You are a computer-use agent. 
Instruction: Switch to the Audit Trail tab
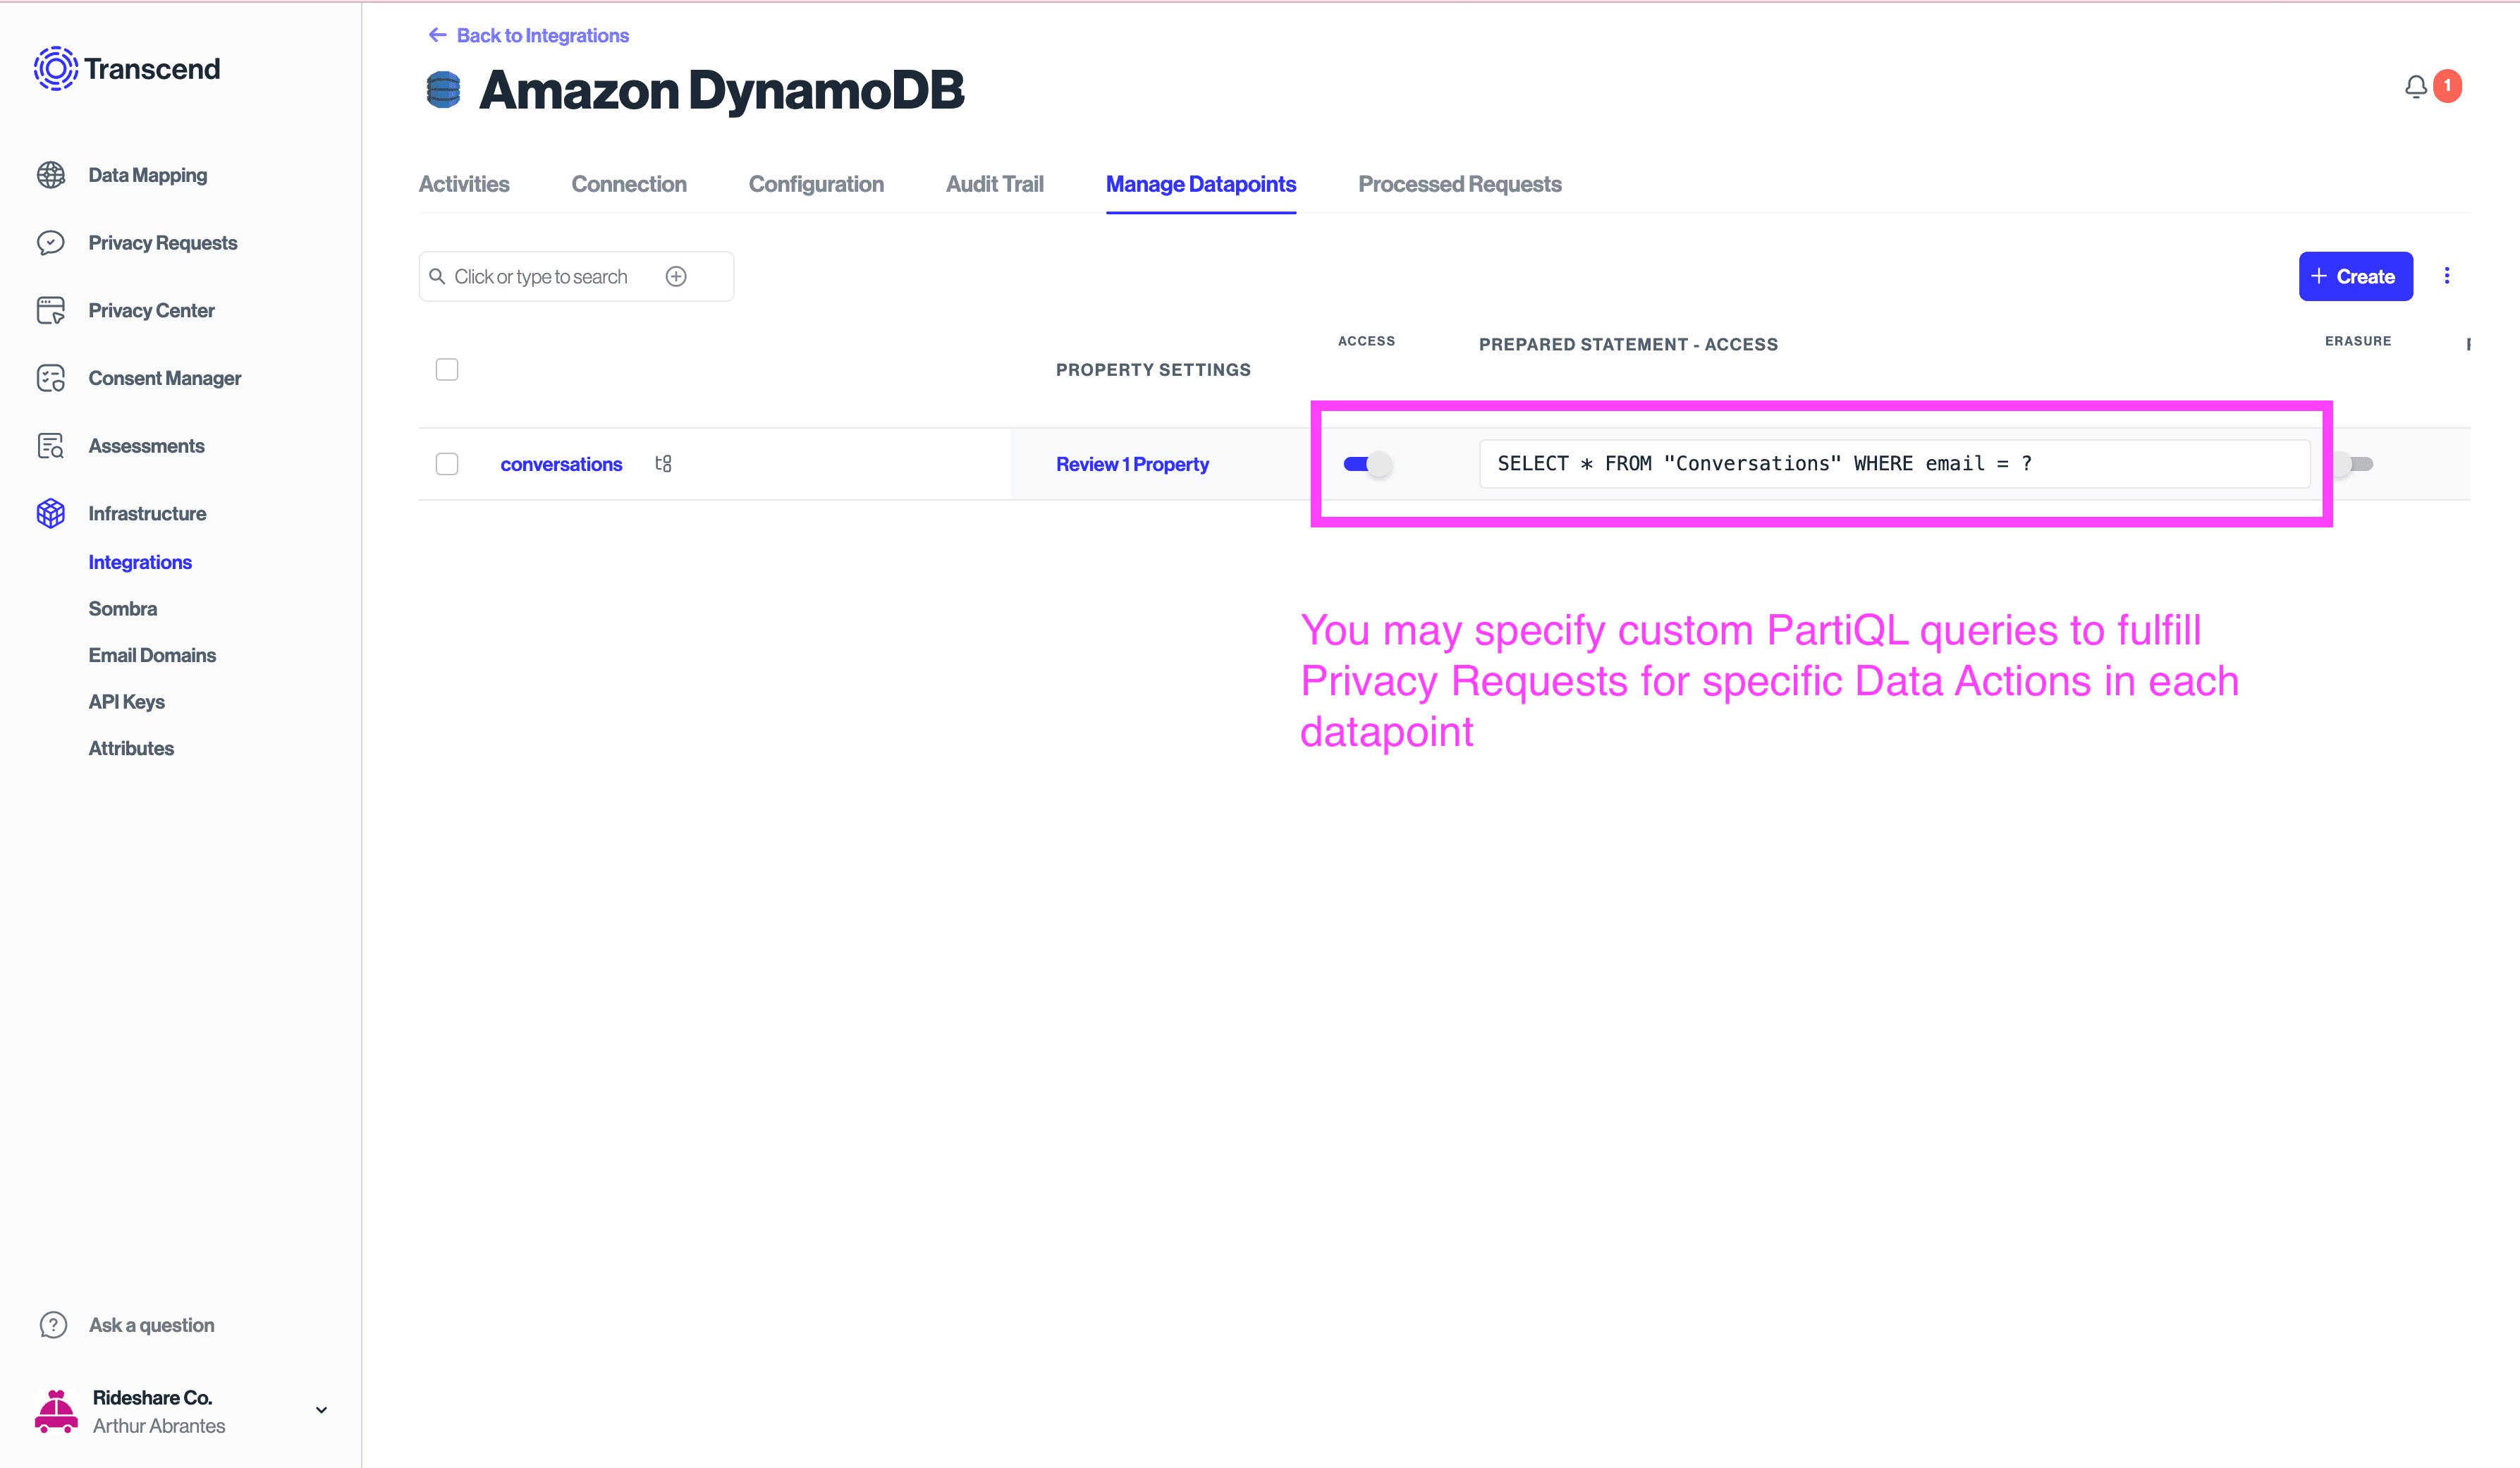994,183
